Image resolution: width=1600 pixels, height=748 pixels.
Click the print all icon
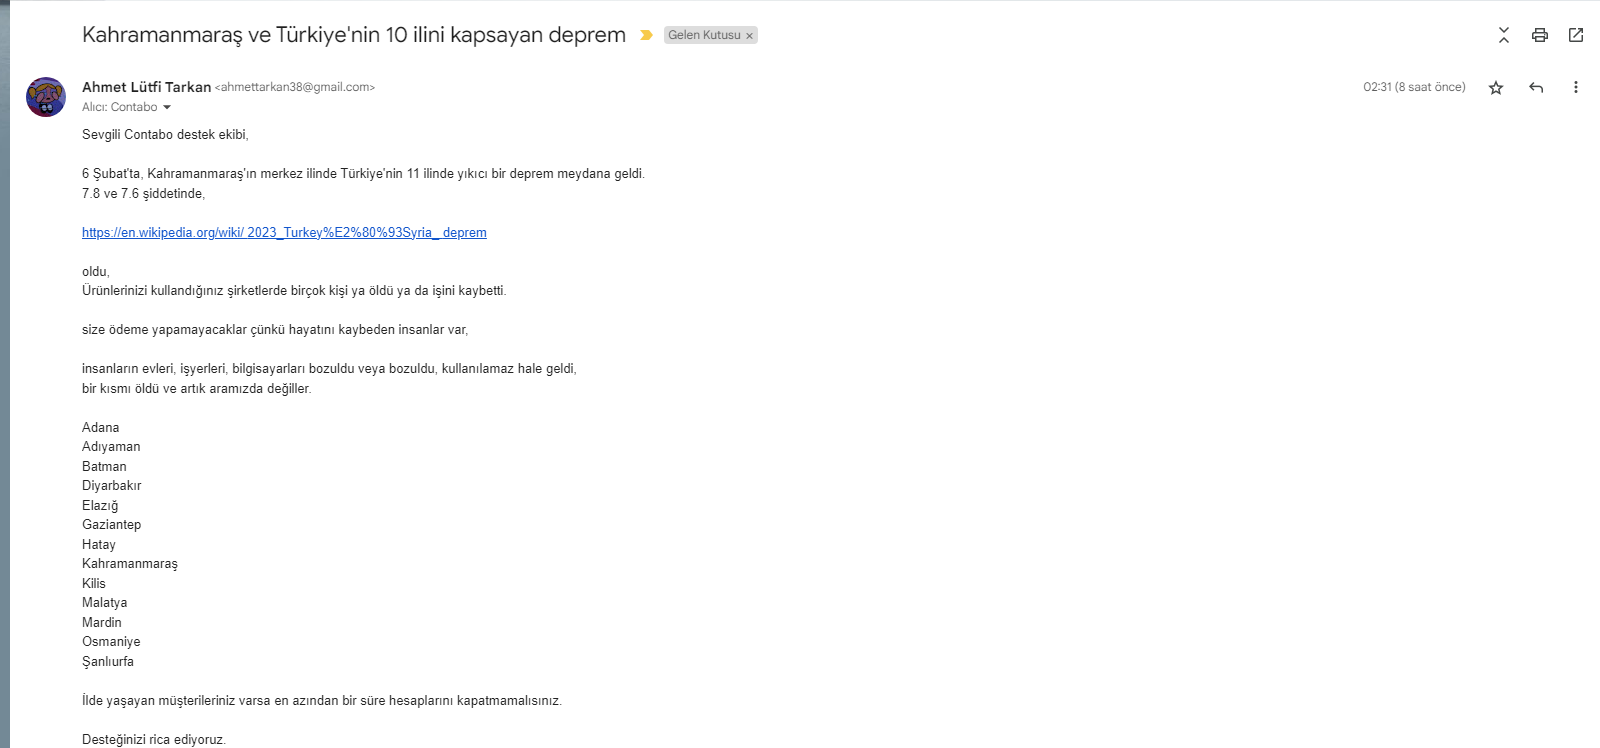tap(1540, 35)
